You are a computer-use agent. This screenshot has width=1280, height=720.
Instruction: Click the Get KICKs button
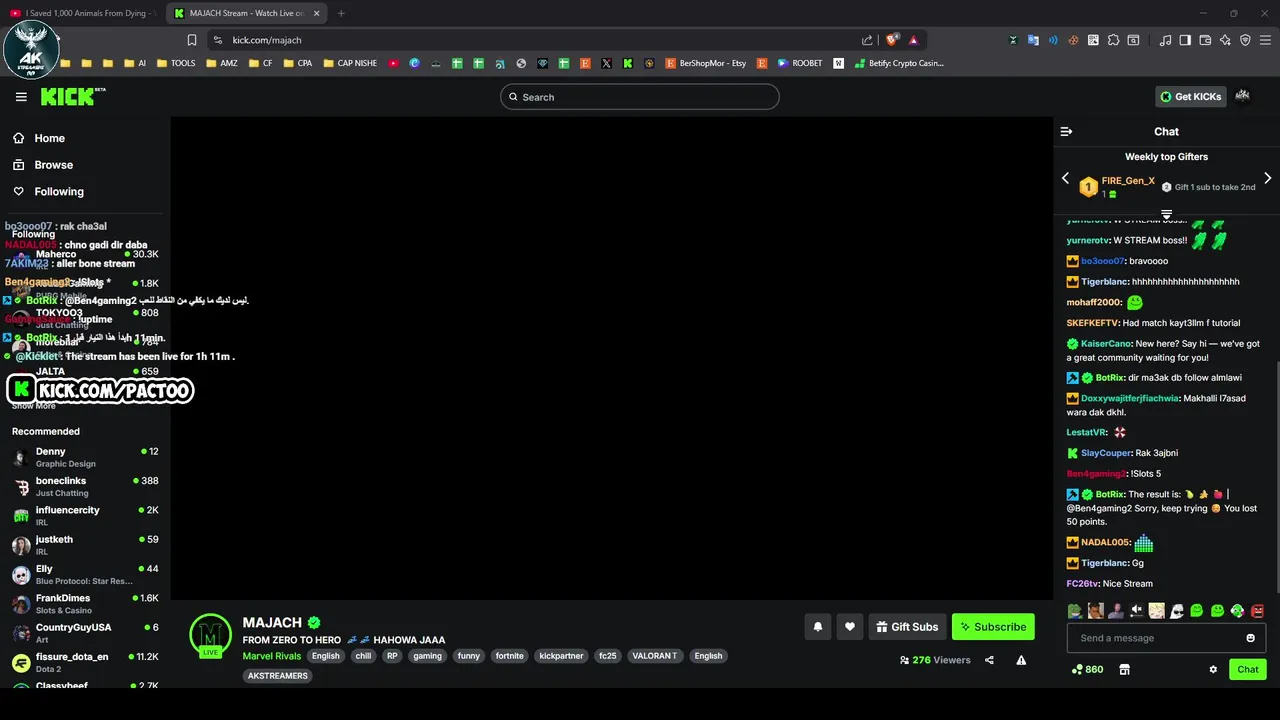pyautogui.click(x=1190, y=96)
